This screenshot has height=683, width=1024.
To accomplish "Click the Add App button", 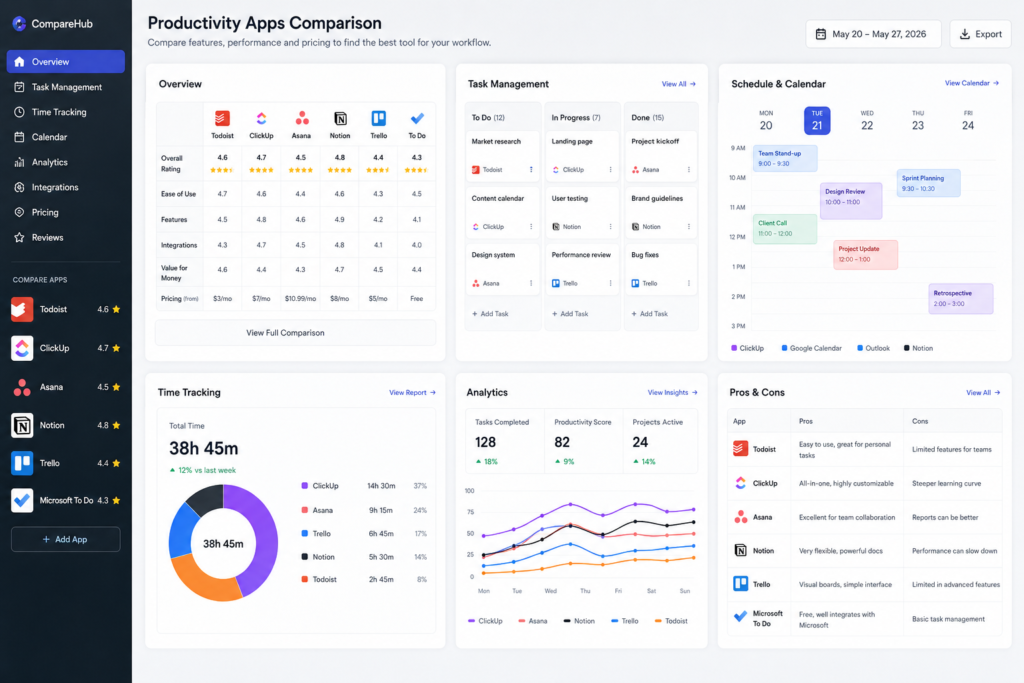I will click(x=65, y=539).
